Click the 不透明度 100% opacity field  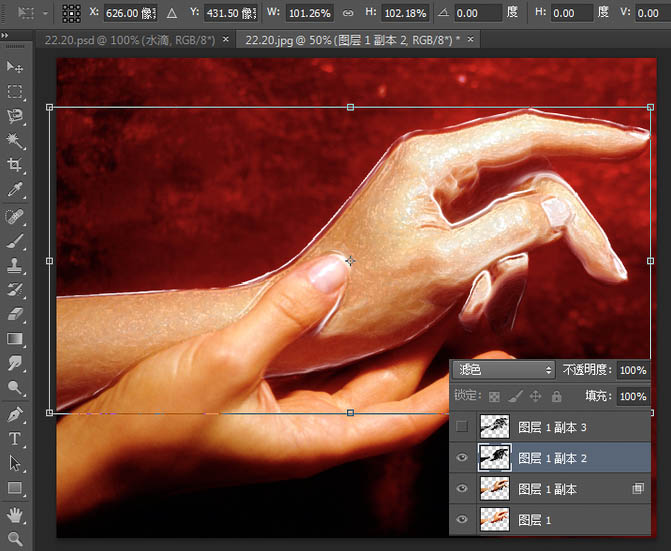(x=633, y=370)
